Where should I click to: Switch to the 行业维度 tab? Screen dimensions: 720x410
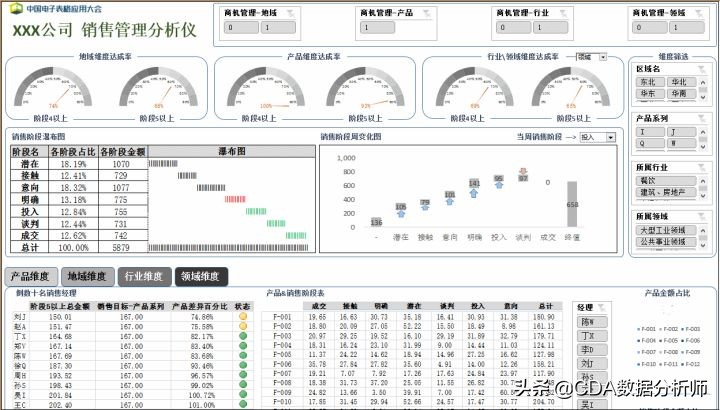coord(144,276)
